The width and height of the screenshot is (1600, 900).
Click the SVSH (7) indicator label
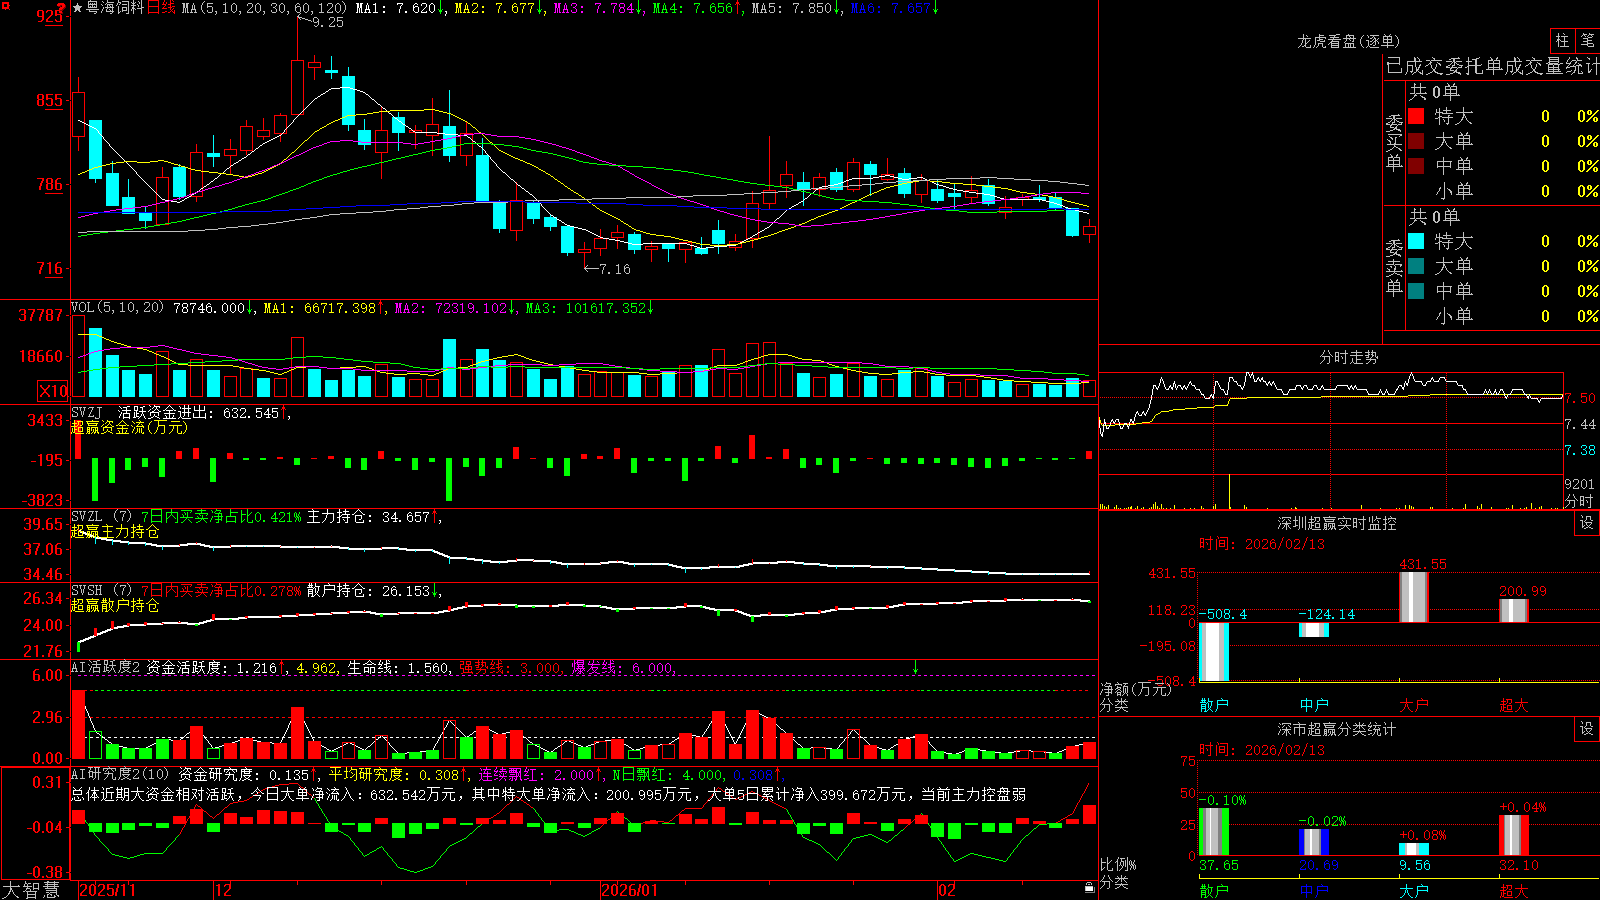pyautogui.click(x=101, y=591)
